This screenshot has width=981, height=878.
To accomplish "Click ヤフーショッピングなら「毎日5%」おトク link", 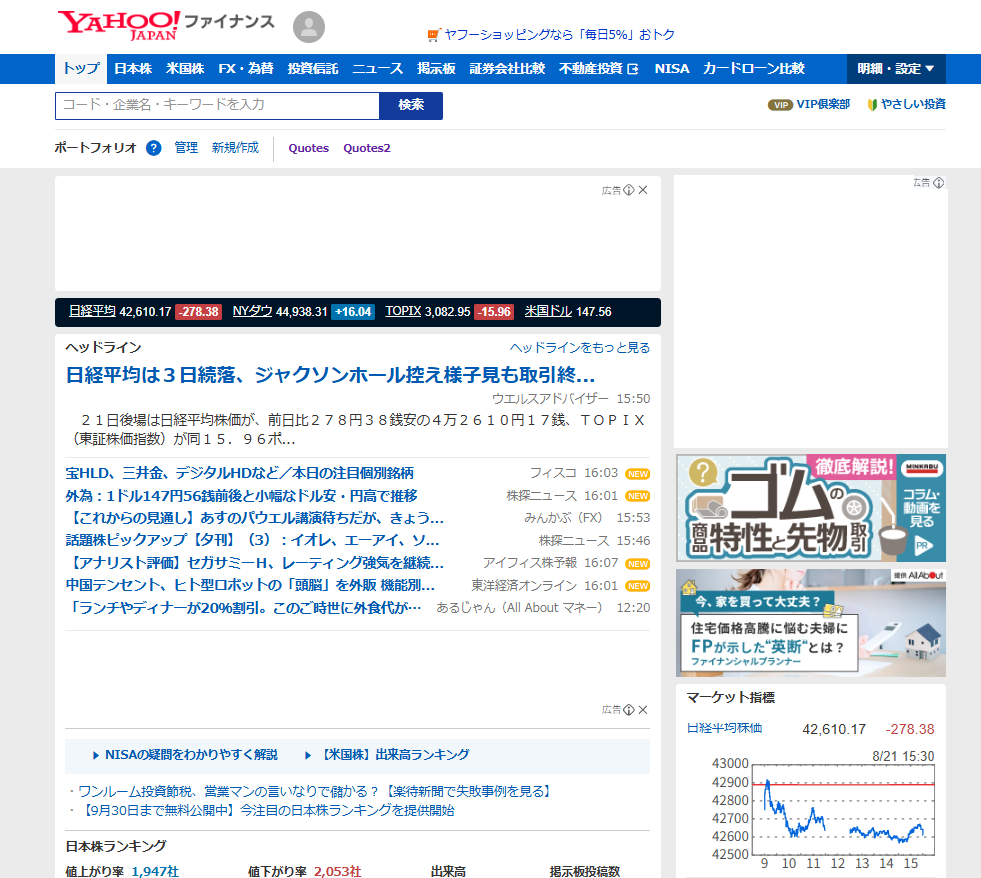I will (x=559, y=35).
